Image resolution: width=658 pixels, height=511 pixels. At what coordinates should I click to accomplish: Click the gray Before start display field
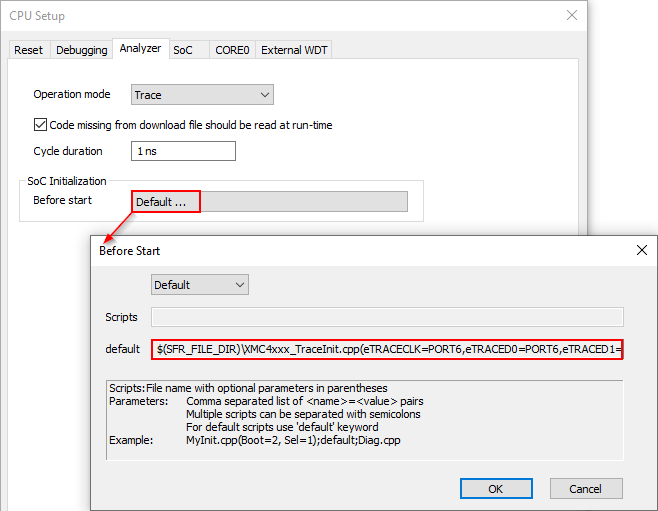point(304,201)
